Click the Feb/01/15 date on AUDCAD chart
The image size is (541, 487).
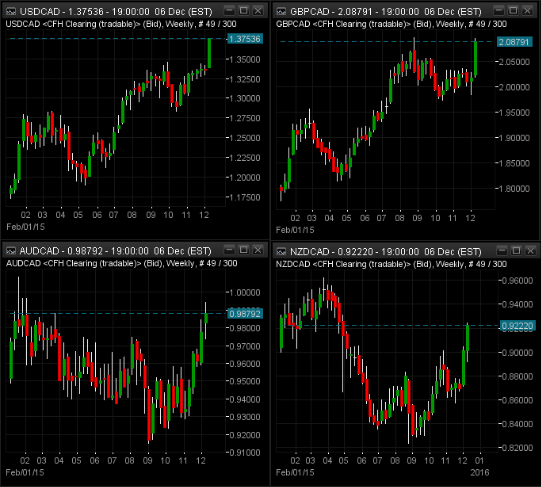click(x=25, y=472)
